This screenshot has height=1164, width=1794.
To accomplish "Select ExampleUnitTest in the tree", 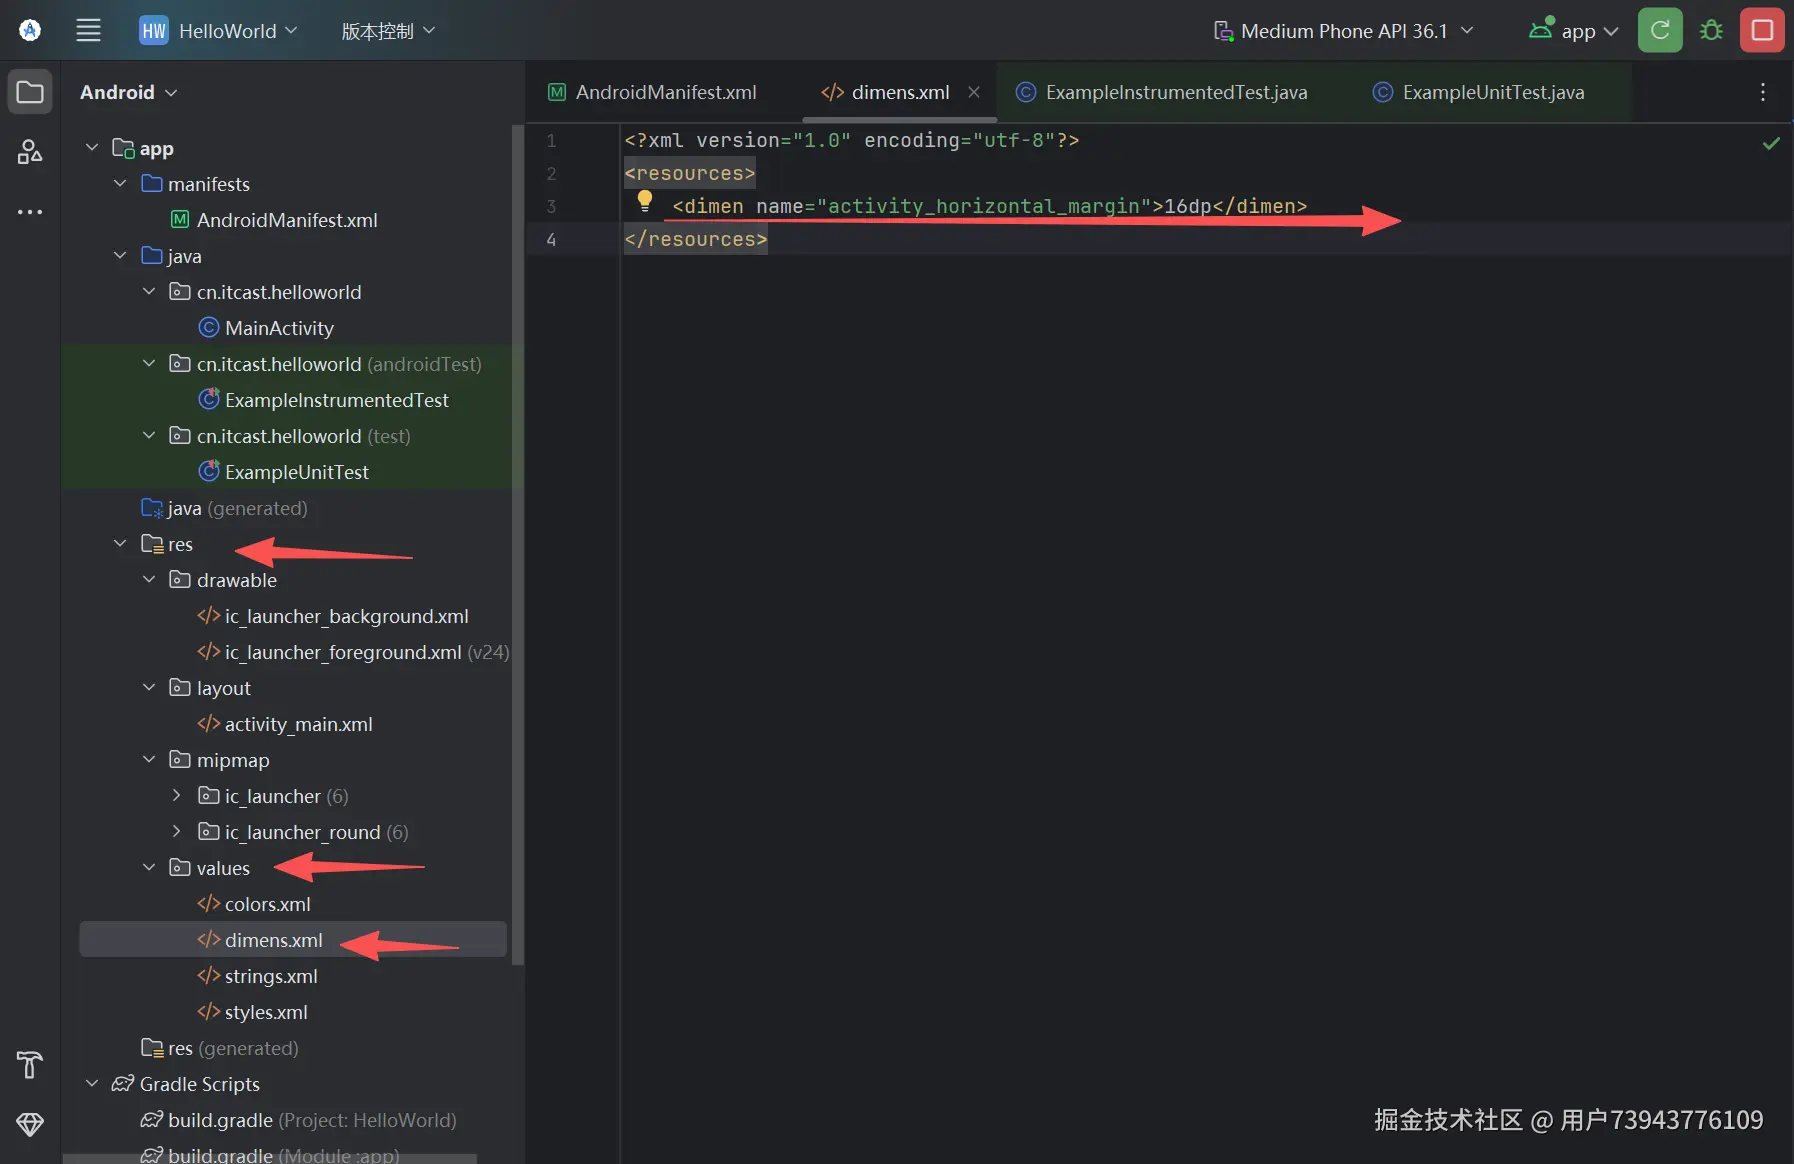I will [296, 472].
